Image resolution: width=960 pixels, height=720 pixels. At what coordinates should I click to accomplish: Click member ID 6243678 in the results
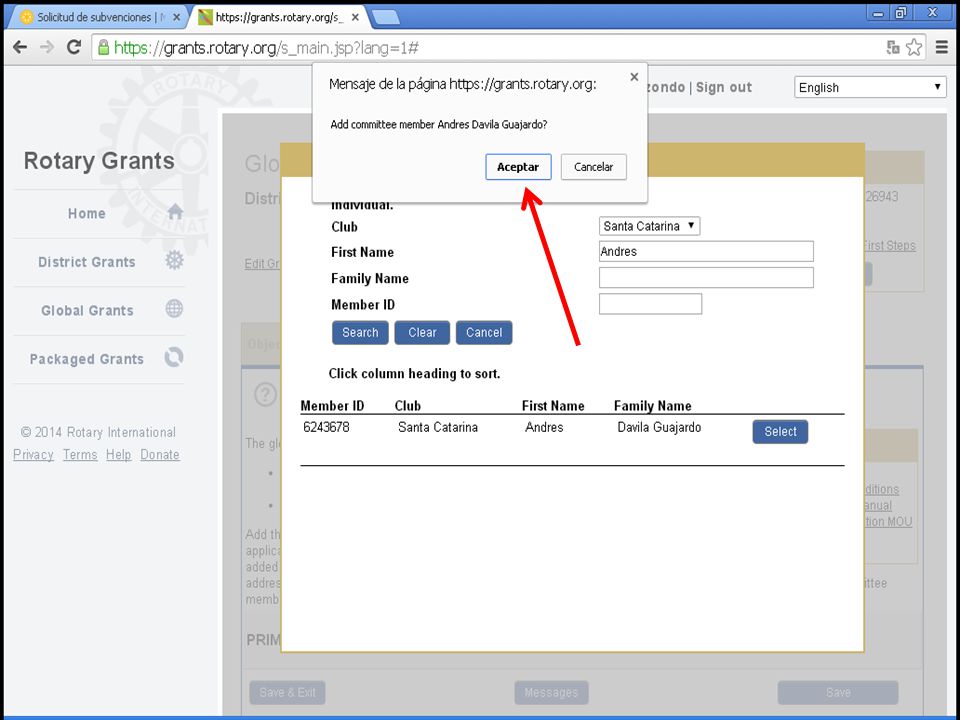pyautogui.click(x=326, y=427)
